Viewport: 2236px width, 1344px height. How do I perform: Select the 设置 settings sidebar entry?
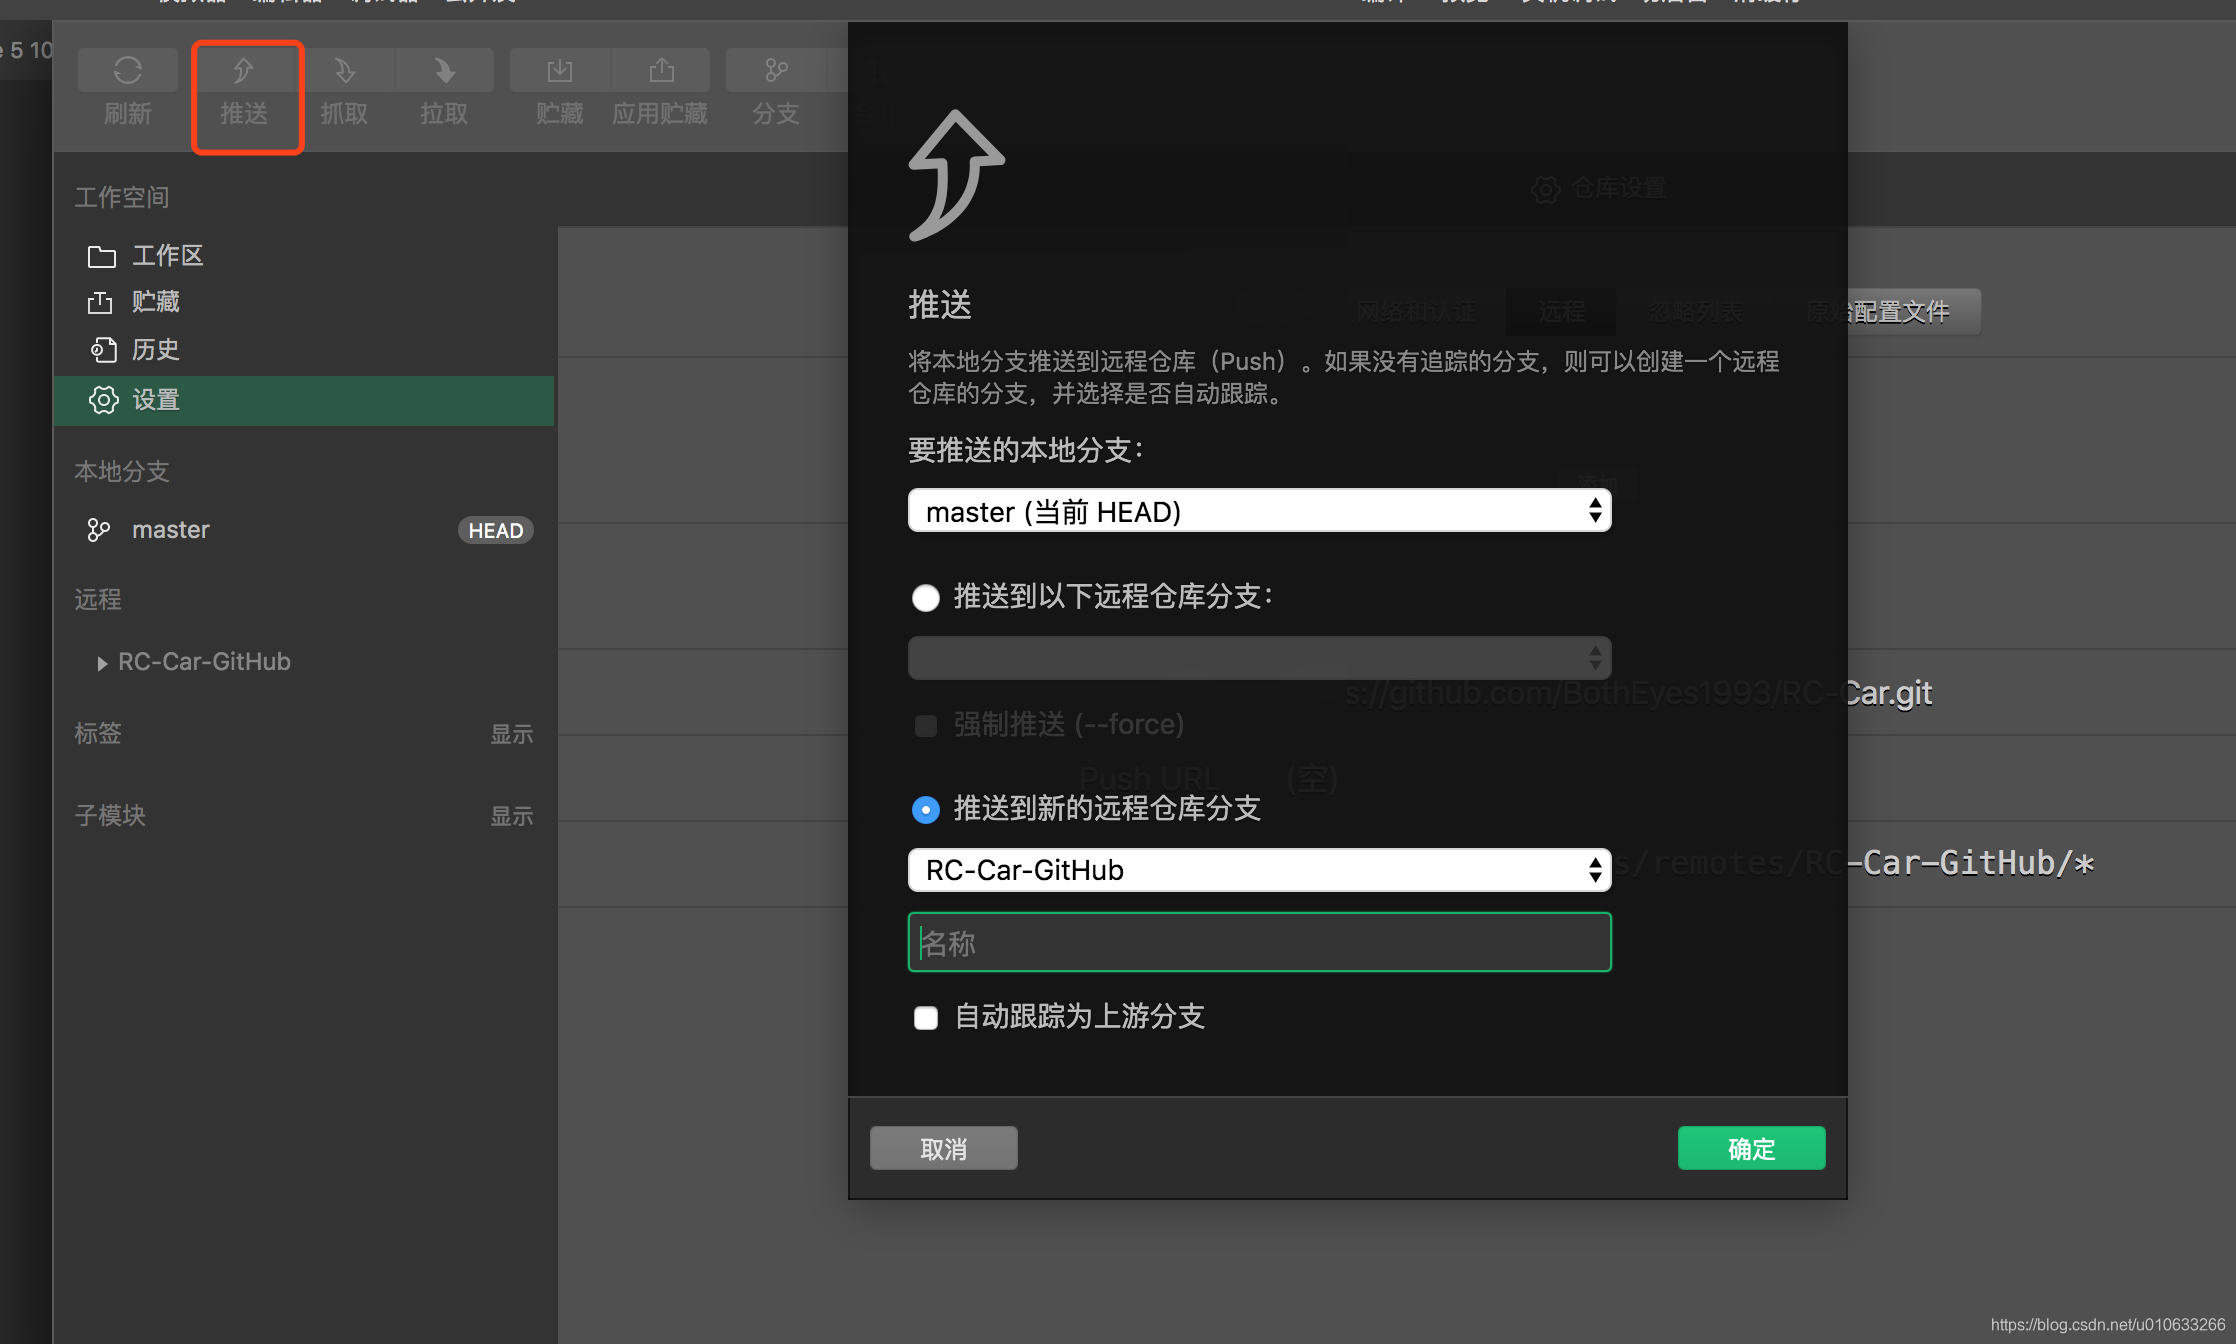pyautogui.click(x=304, y=400)
